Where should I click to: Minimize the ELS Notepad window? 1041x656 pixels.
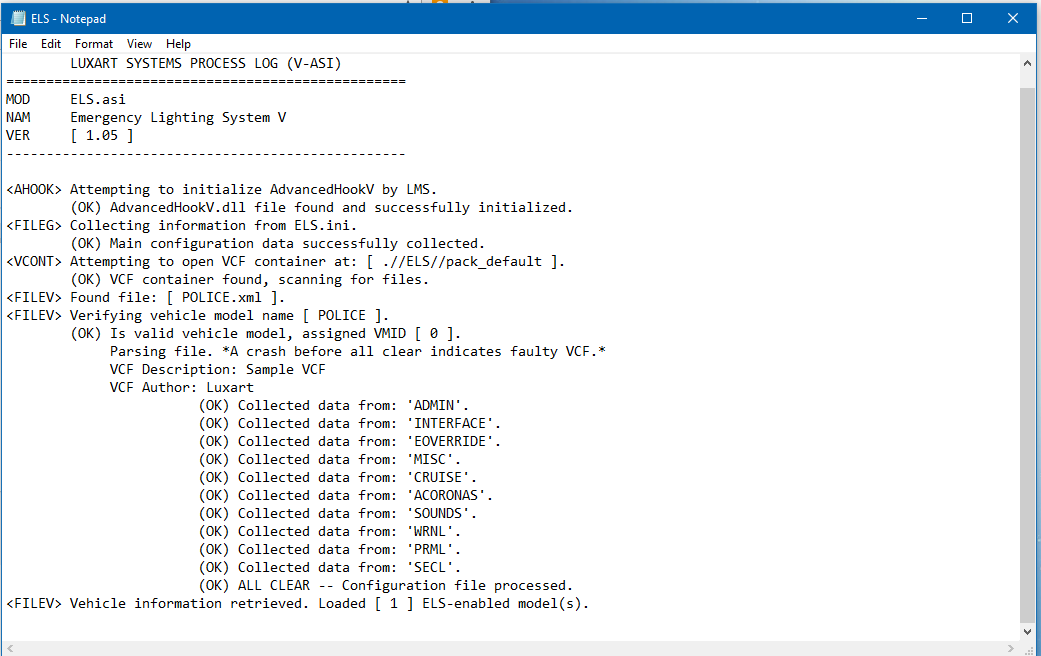[920, 18]
